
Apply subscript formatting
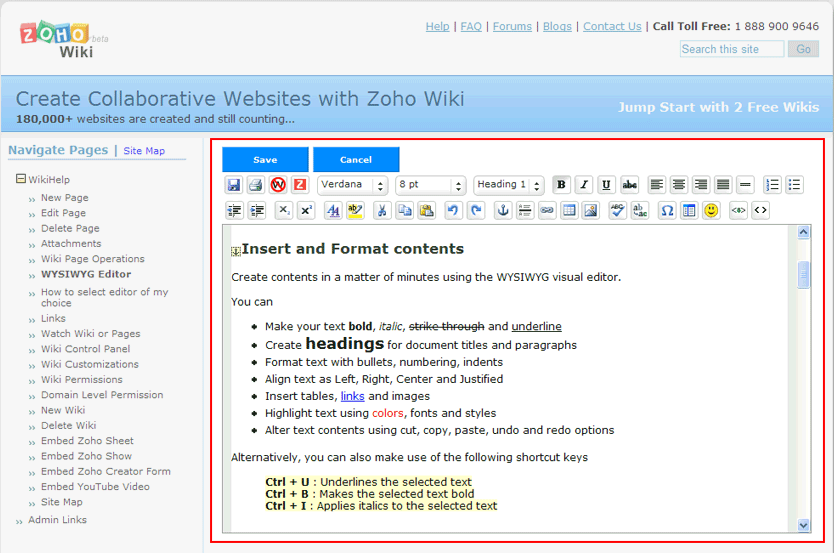[x=284, y=211]
